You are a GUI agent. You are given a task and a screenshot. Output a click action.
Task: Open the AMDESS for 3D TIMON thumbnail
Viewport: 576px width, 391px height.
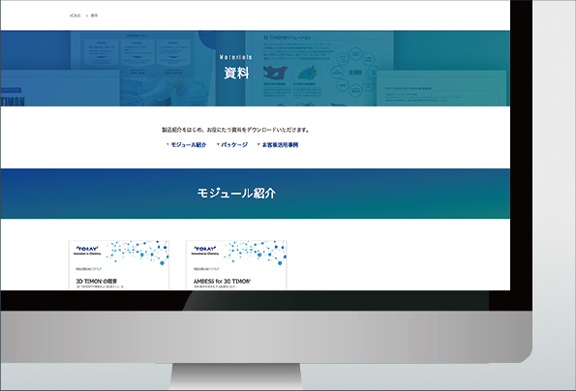click(237, 265)
